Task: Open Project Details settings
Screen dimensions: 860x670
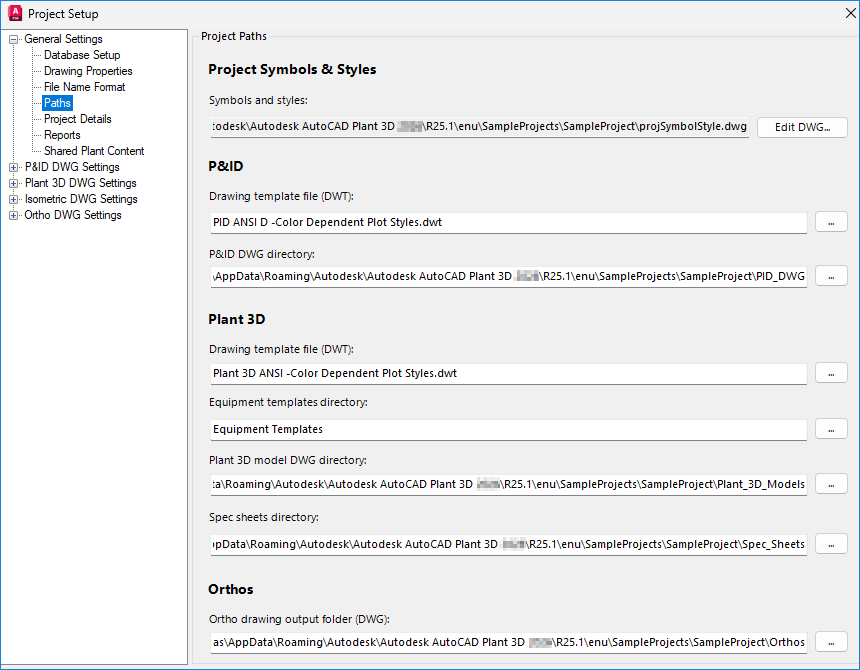Action: [77, 119]
